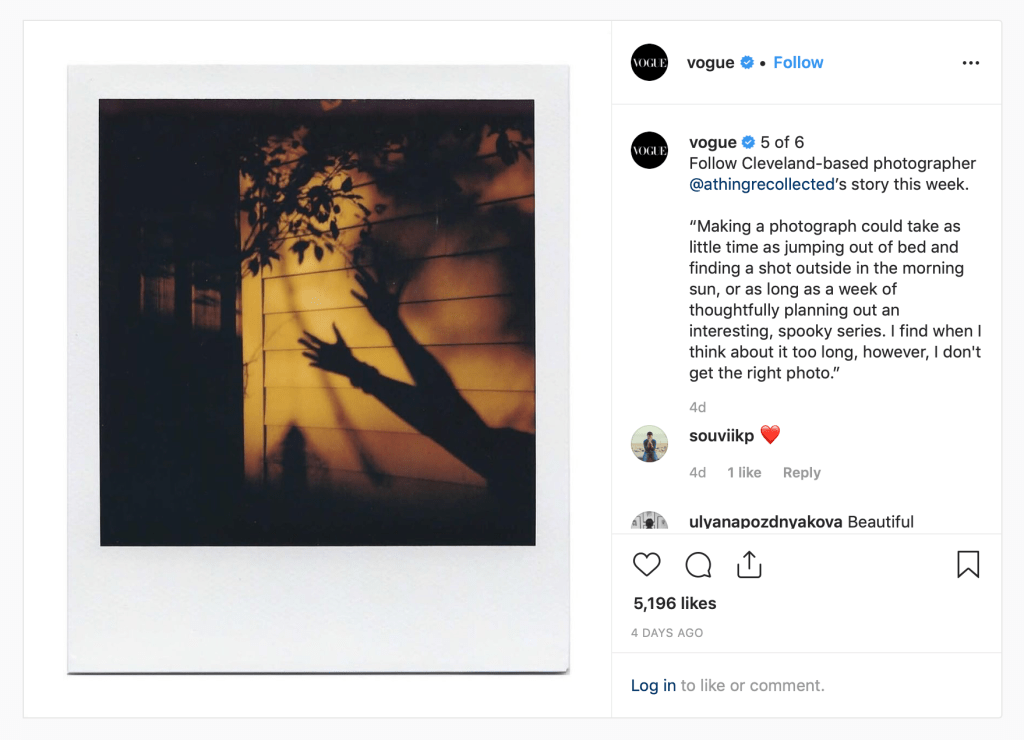
Task: Follow the vogue account
Action: click(798, 63)
